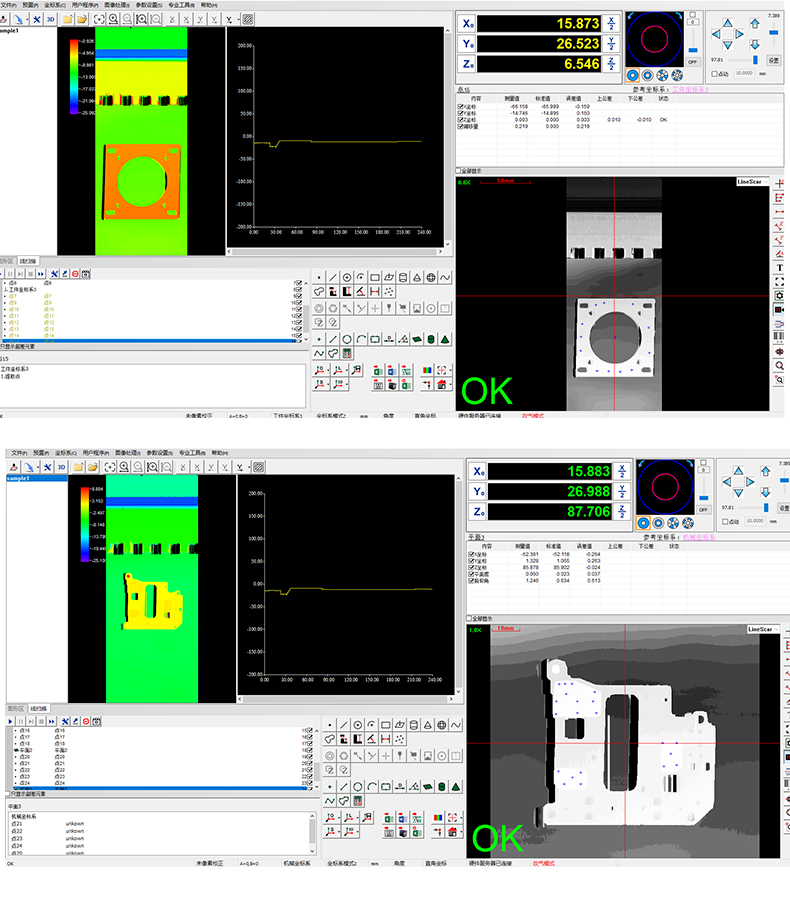
Task: Open first coordinate-system icon dropdown, top window
Action: [328, 370]
